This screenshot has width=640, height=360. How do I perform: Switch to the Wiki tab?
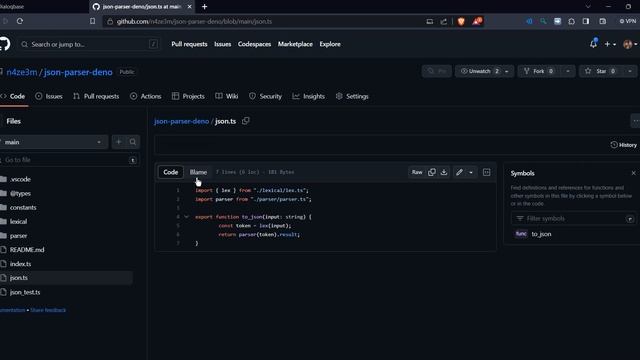point(227,96)
